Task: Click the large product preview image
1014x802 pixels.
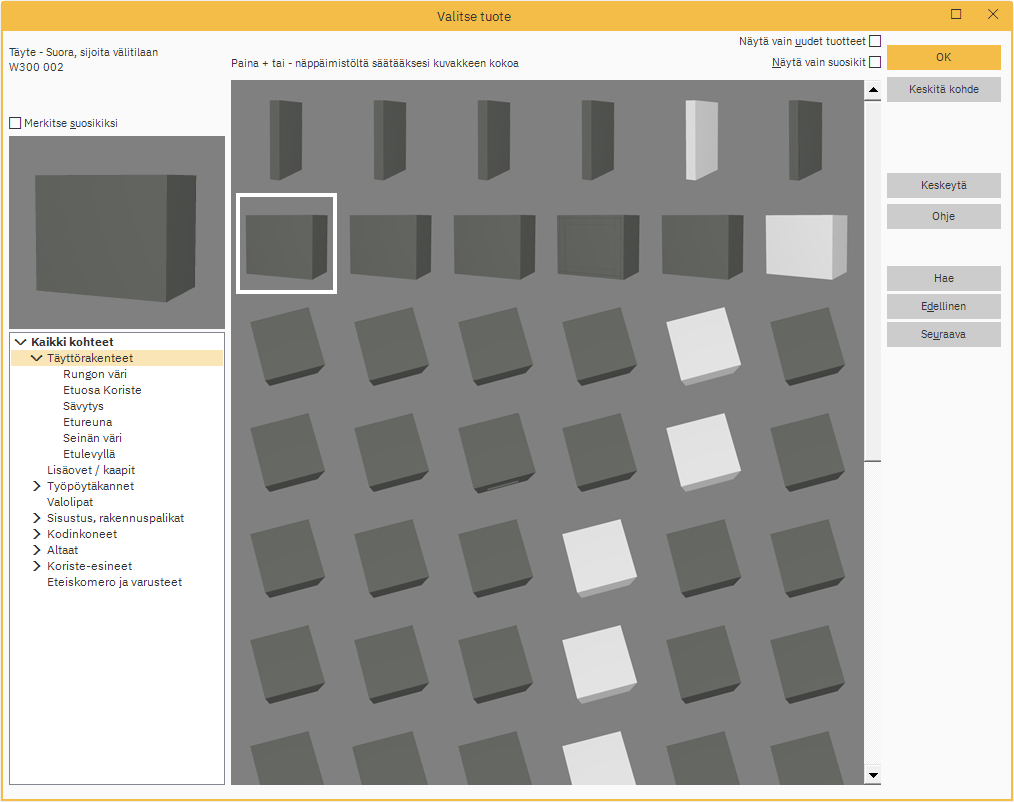Action: click(x=117, y=233)
